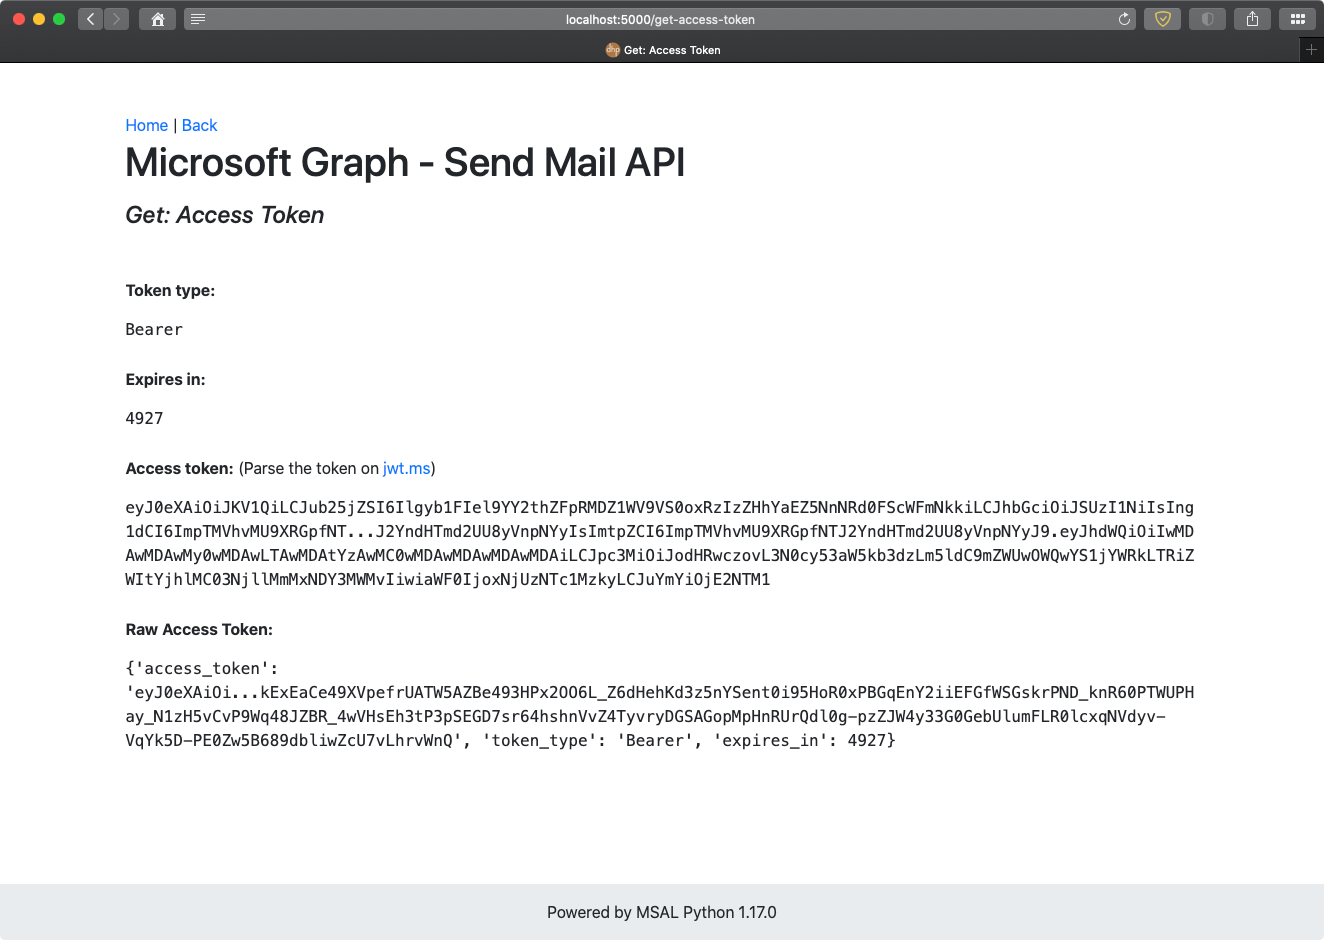Image resolution: width=1324 pixels, height=940 pixels.
Task: Click the access token string starting eyJ0eXAiOiJKV1Qi
Action: tap(660, 543)
